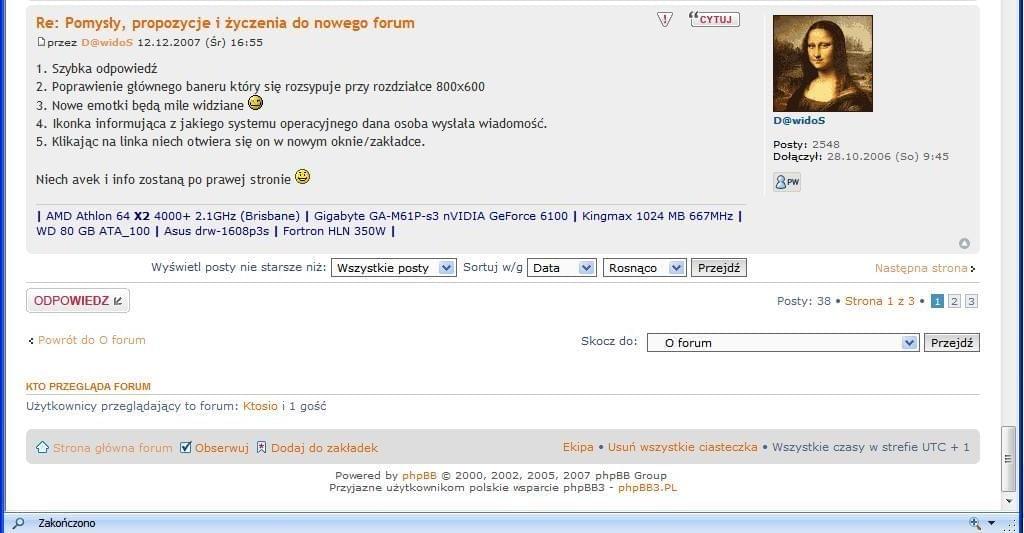Open phpBB link in footer

pyautogui.click(x=419, y=476)
